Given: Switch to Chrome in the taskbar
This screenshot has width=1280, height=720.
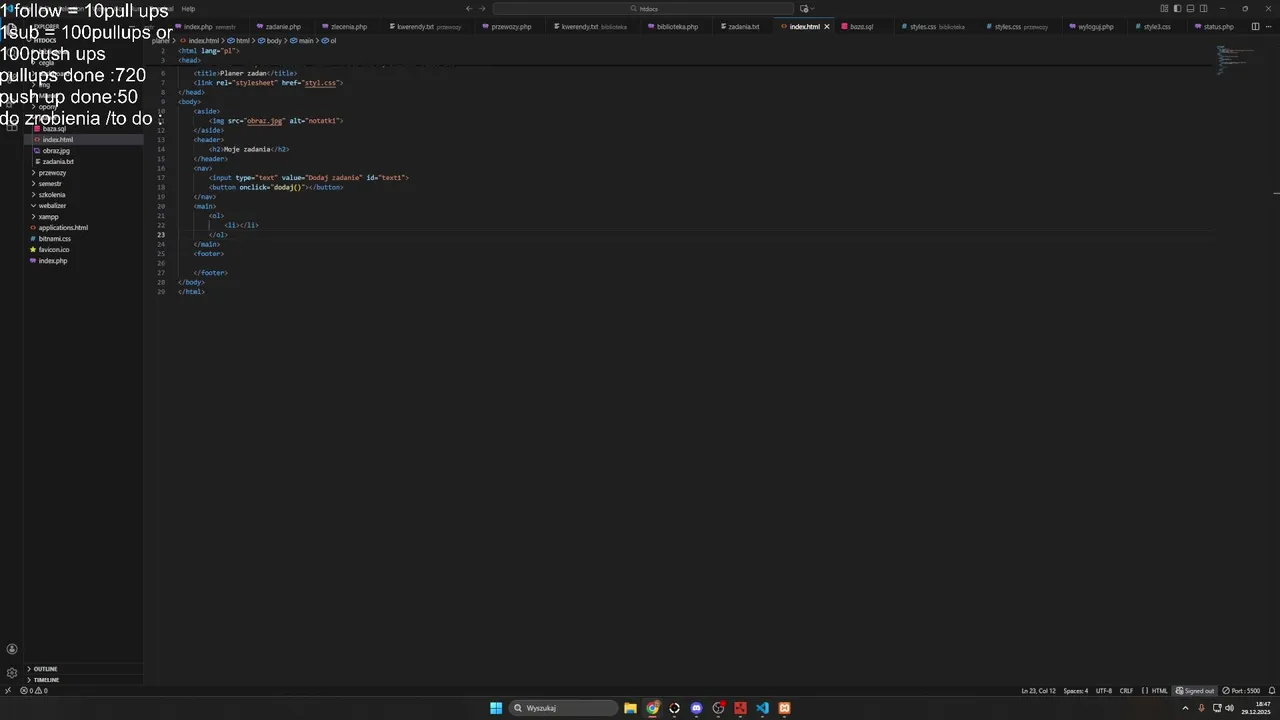Looking at the screenshot, I should click(x=652, y=708).
